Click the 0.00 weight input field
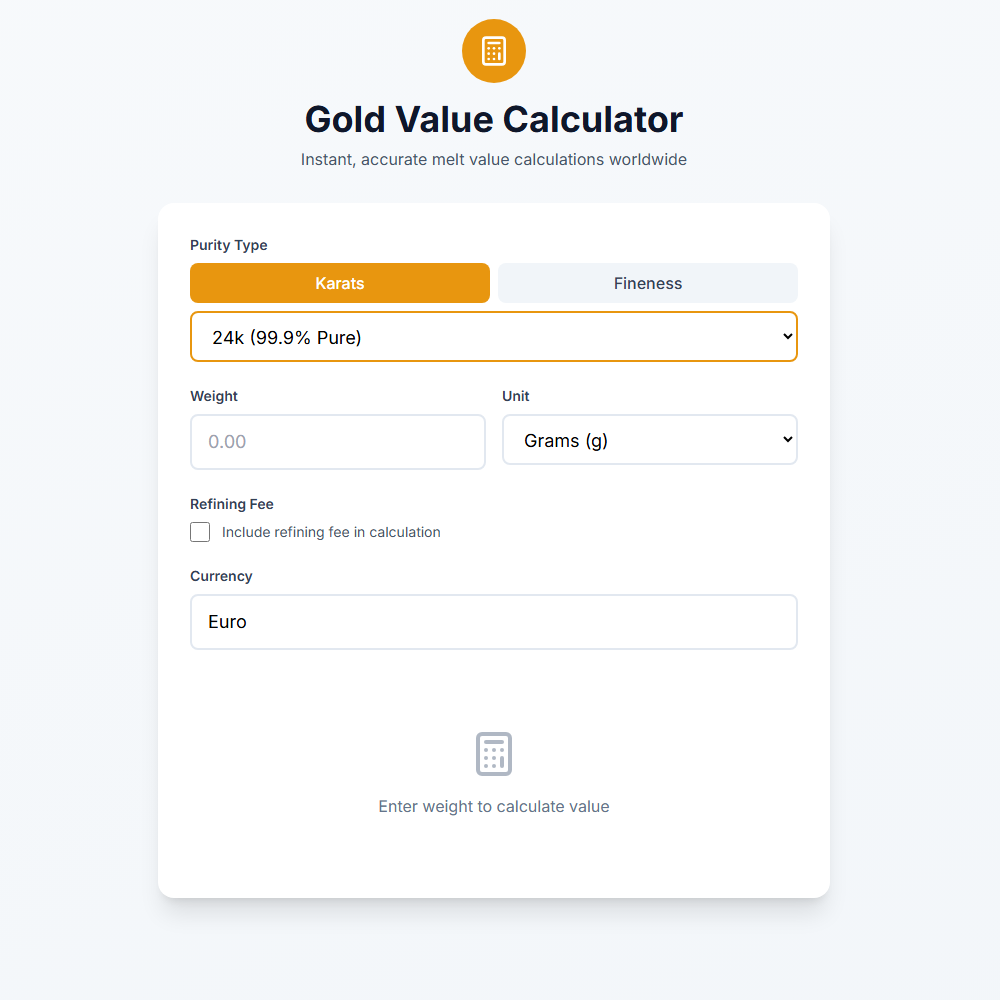Image resolution: width=1000 pixels, height=1000 pixels. (337, 441)
